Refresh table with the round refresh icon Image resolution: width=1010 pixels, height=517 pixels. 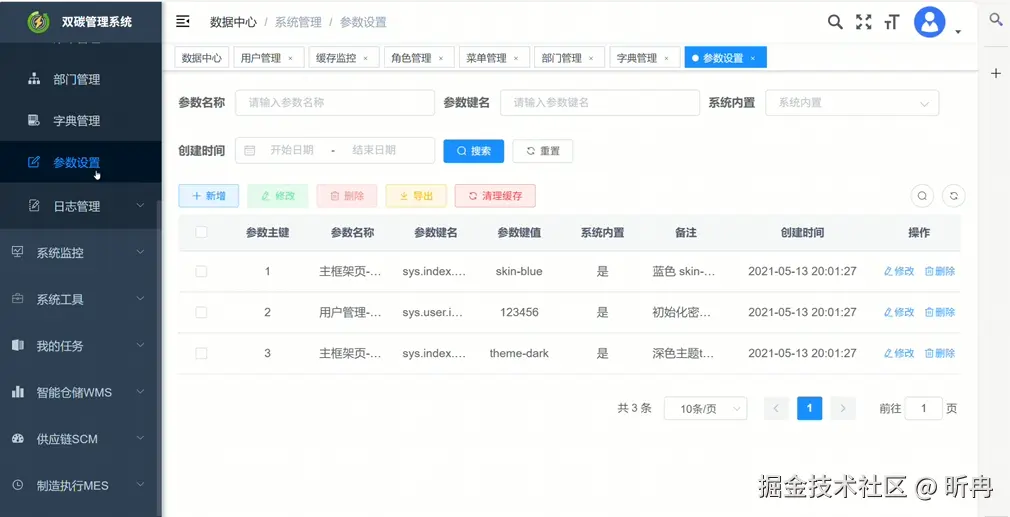click(953, 196)
